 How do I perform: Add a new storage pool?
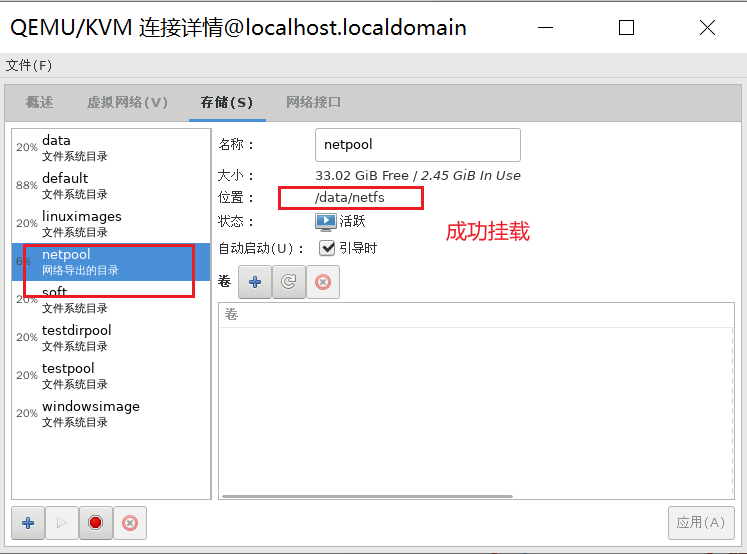(28, 523)
